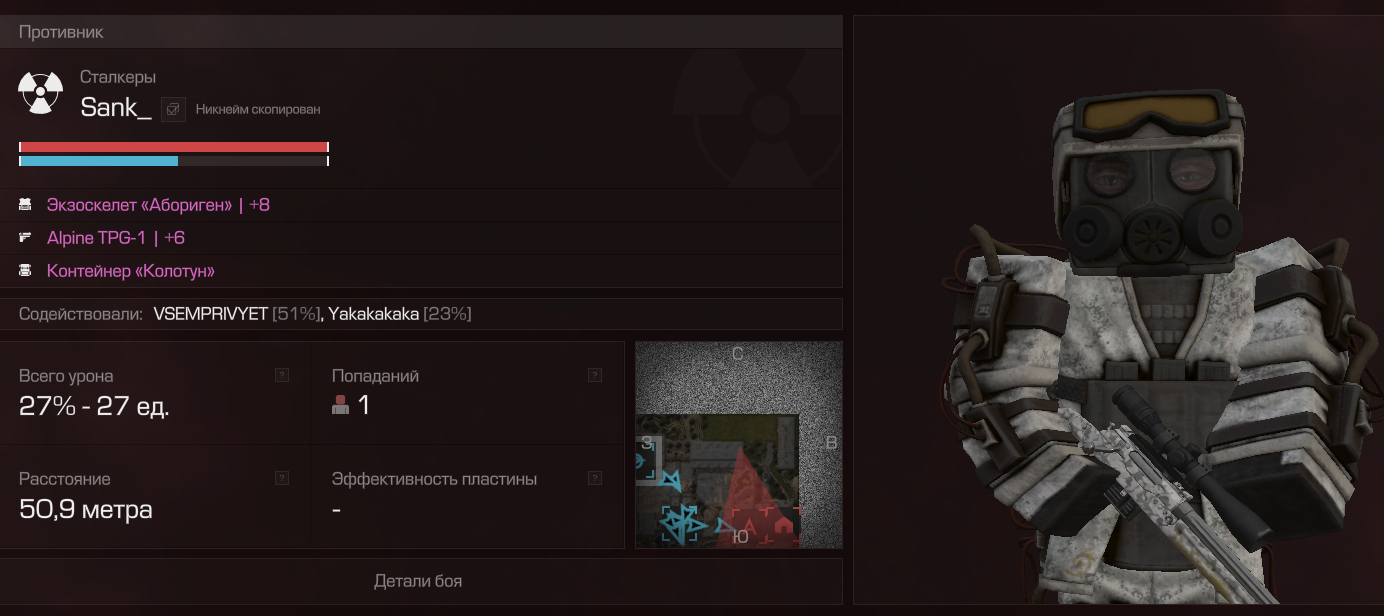
Task: Click the help icon for Эффективность пластины
Action: coord(595,478)
